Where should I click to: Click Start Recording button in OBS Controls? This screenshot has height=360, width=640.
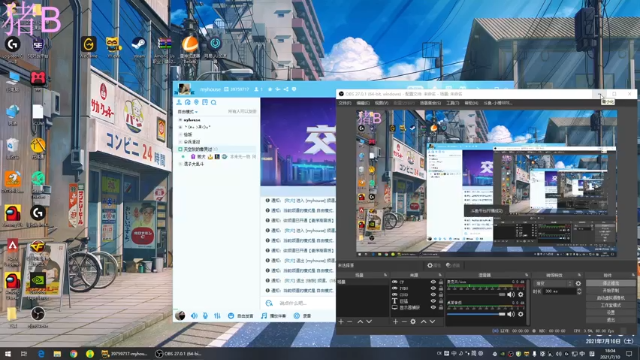(x=611, y=290)
